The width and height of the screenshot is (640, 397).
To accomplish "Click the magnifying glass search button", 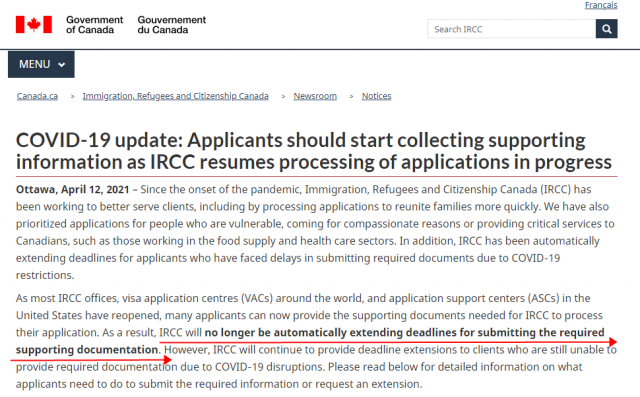I will pyautogui.click(x=606, y=29).
